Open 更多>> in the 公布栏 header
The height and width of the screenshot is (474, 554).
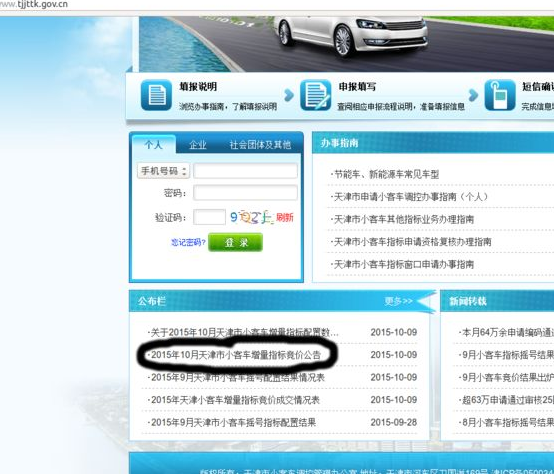398,301
